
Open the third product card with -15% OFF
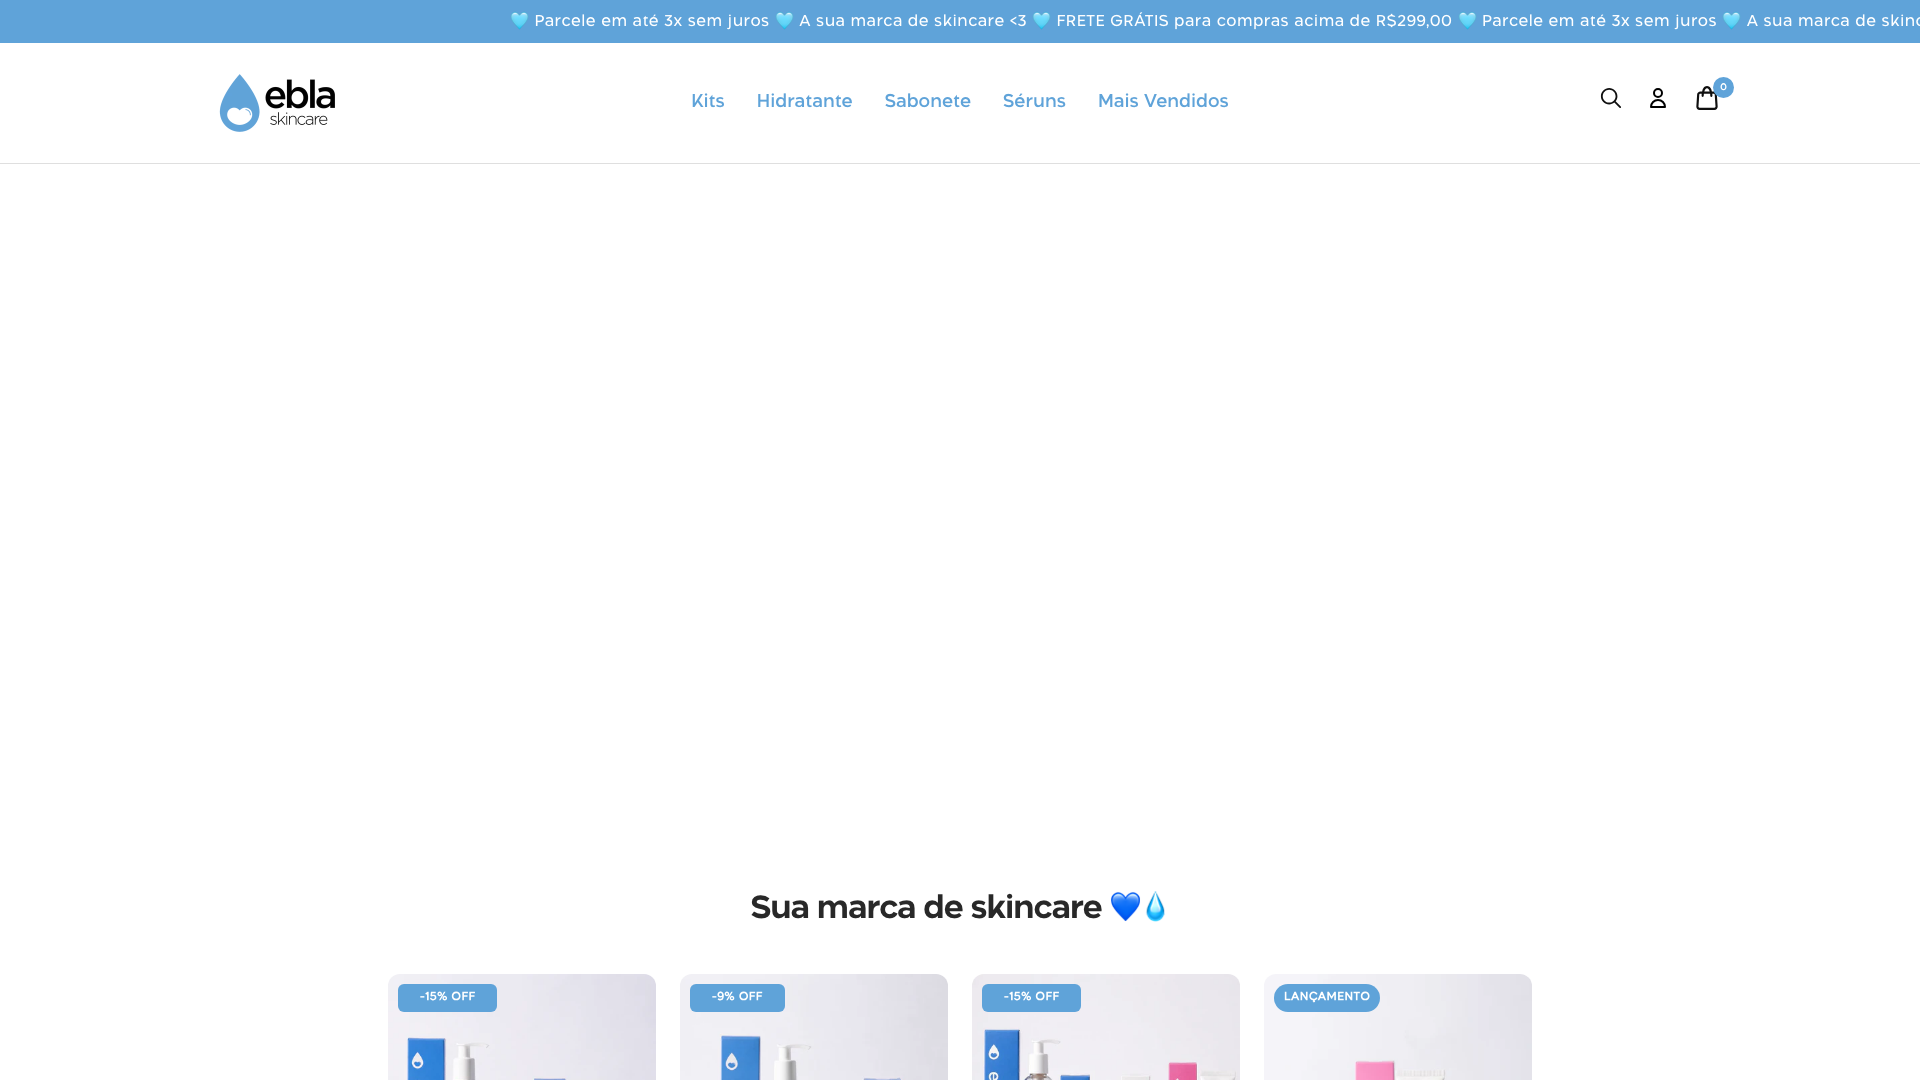pyautogui.click(x=1106, y=1027)
